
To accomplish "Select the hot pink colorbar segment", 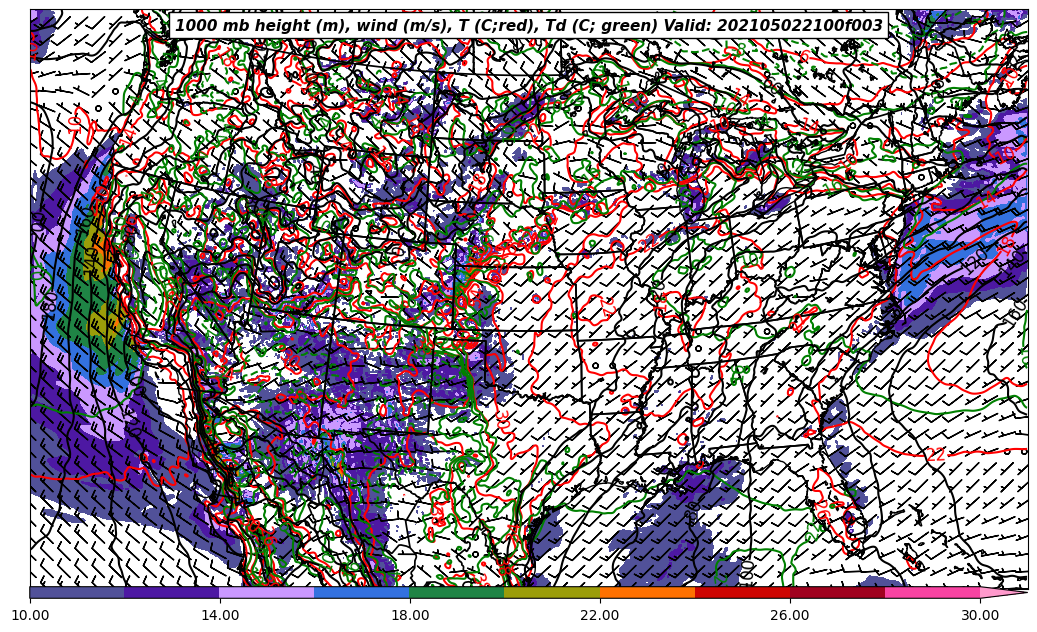I will click(932, 593).
